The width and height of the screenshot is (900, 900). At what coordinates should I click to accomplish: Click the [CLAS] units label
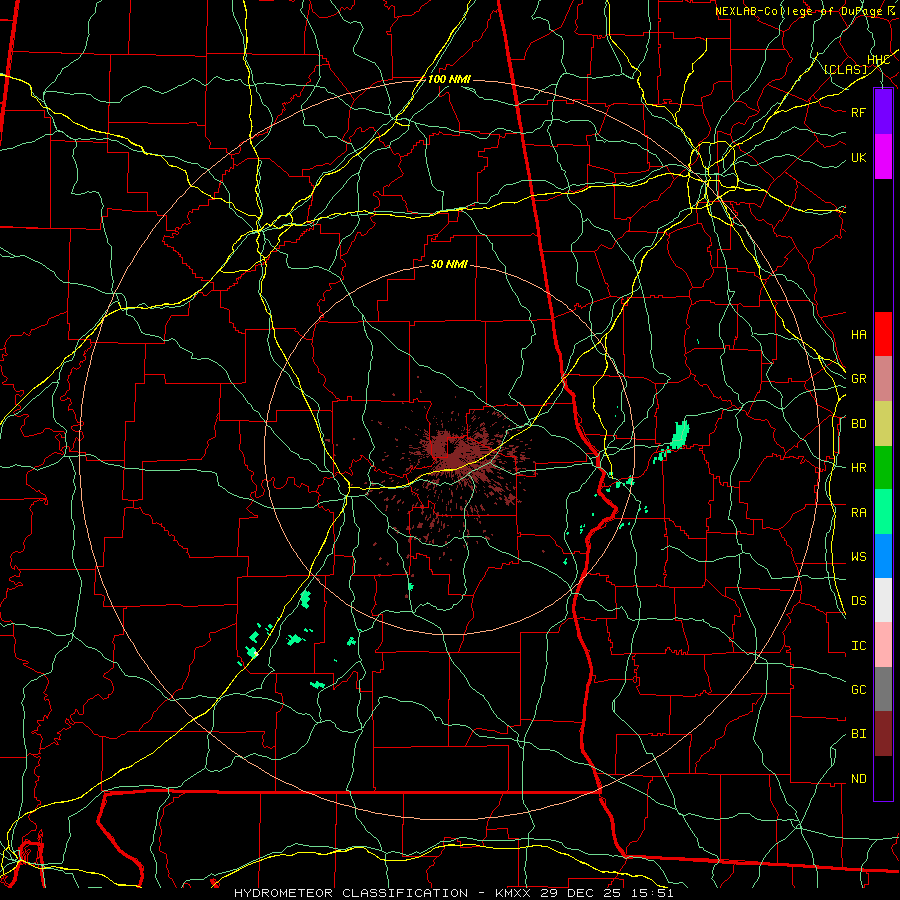click(845, 69)
